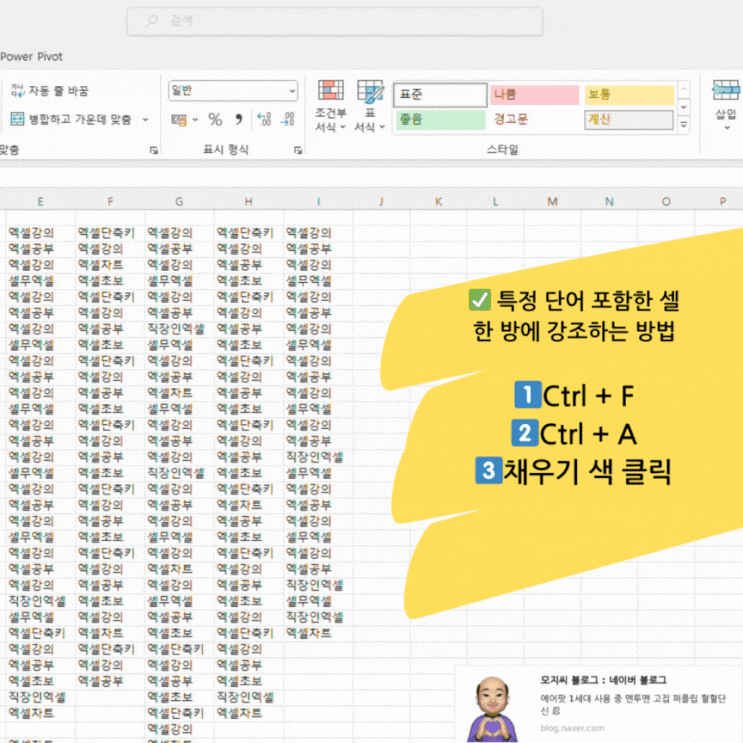Select column E header
743x743 pixels.
[40, 201]
